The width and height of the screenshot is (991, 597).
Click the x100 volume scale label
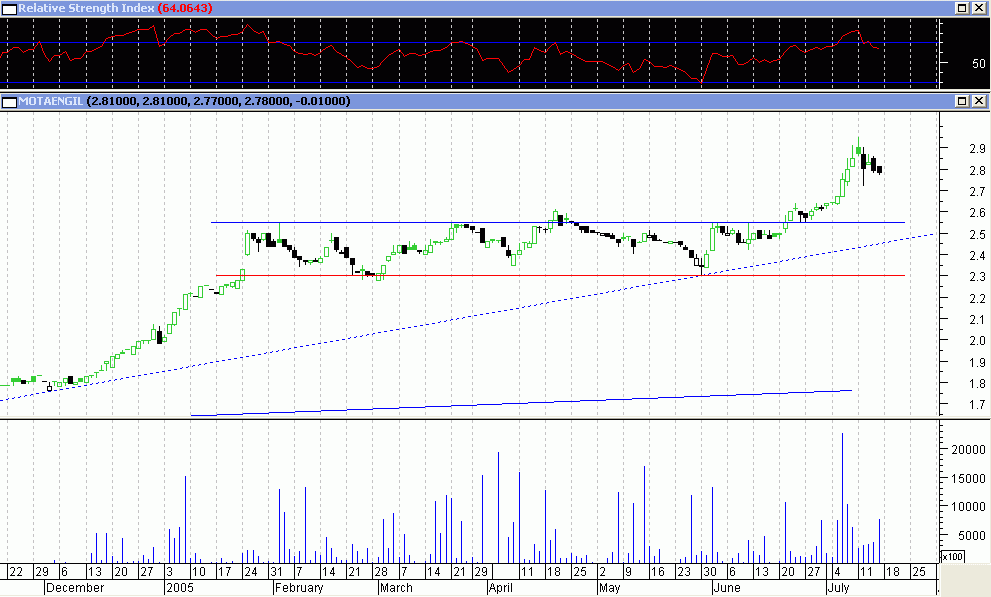pyautogui.click(x=953, y=557)
